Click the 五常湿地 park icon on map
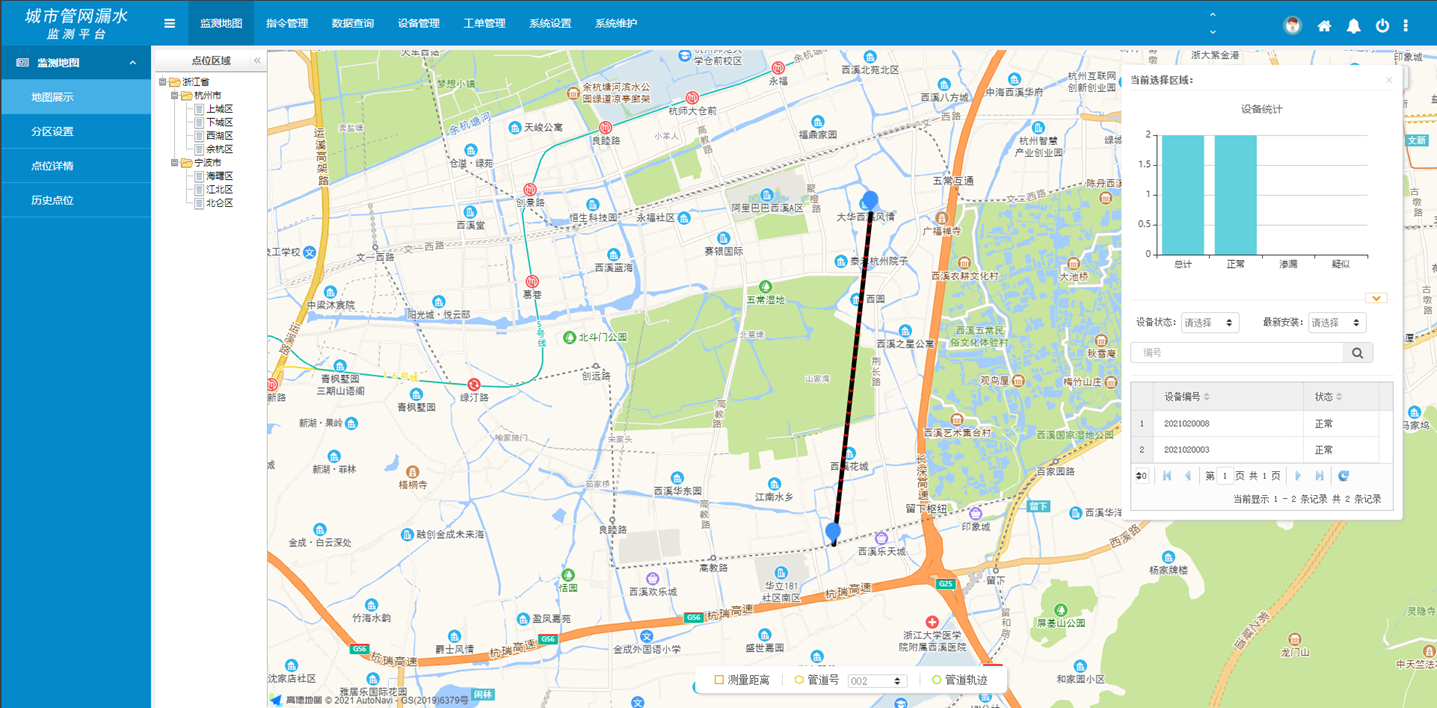 click(765, 288)
